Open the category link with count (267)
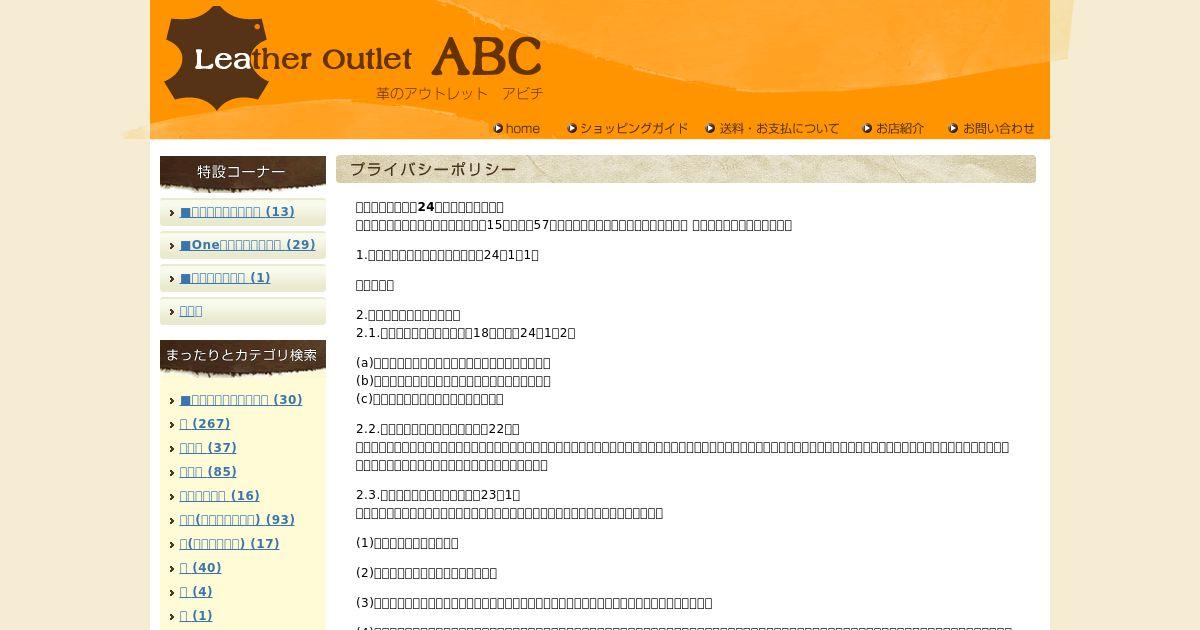 [x=205, y=424]
